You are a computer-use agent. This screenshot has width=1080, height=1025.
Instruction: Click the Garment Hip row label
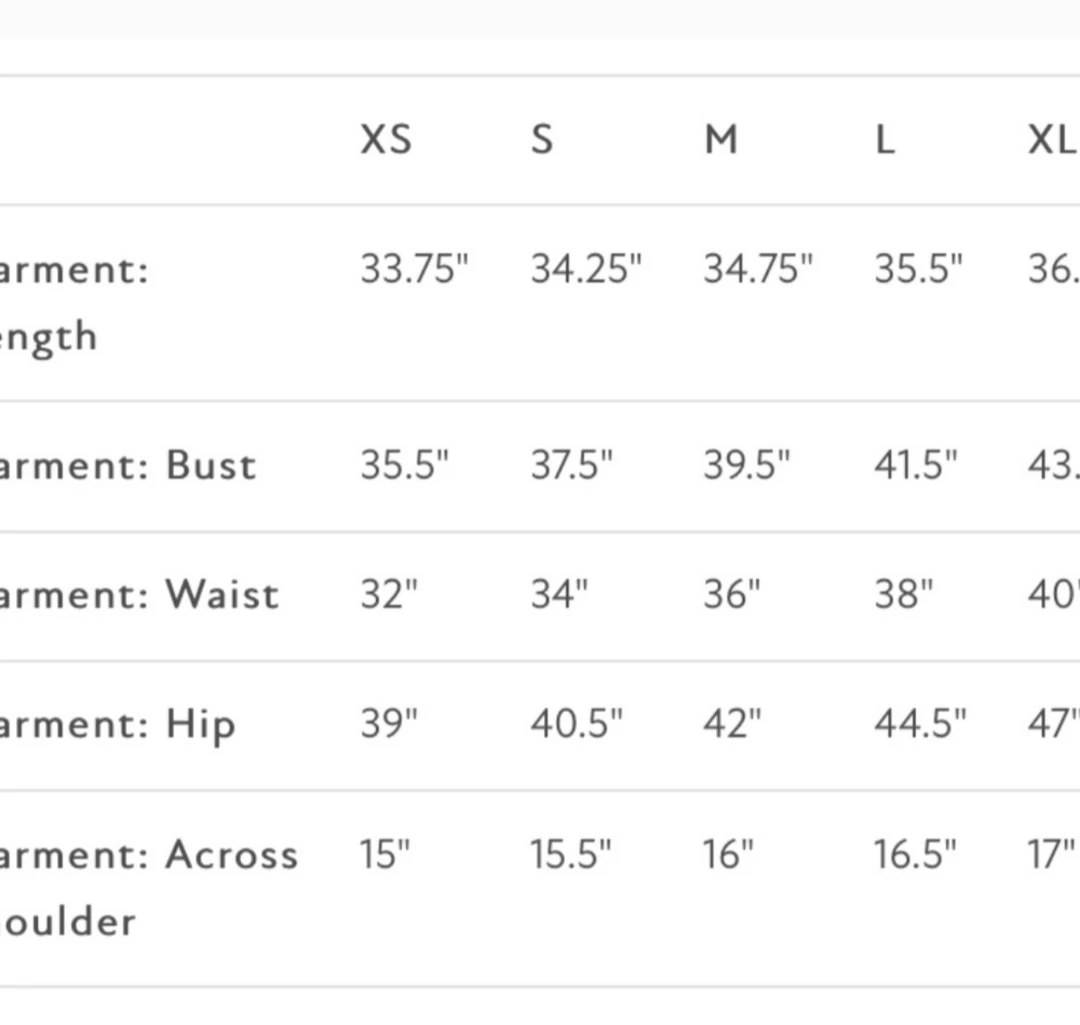tap(118, 725)
